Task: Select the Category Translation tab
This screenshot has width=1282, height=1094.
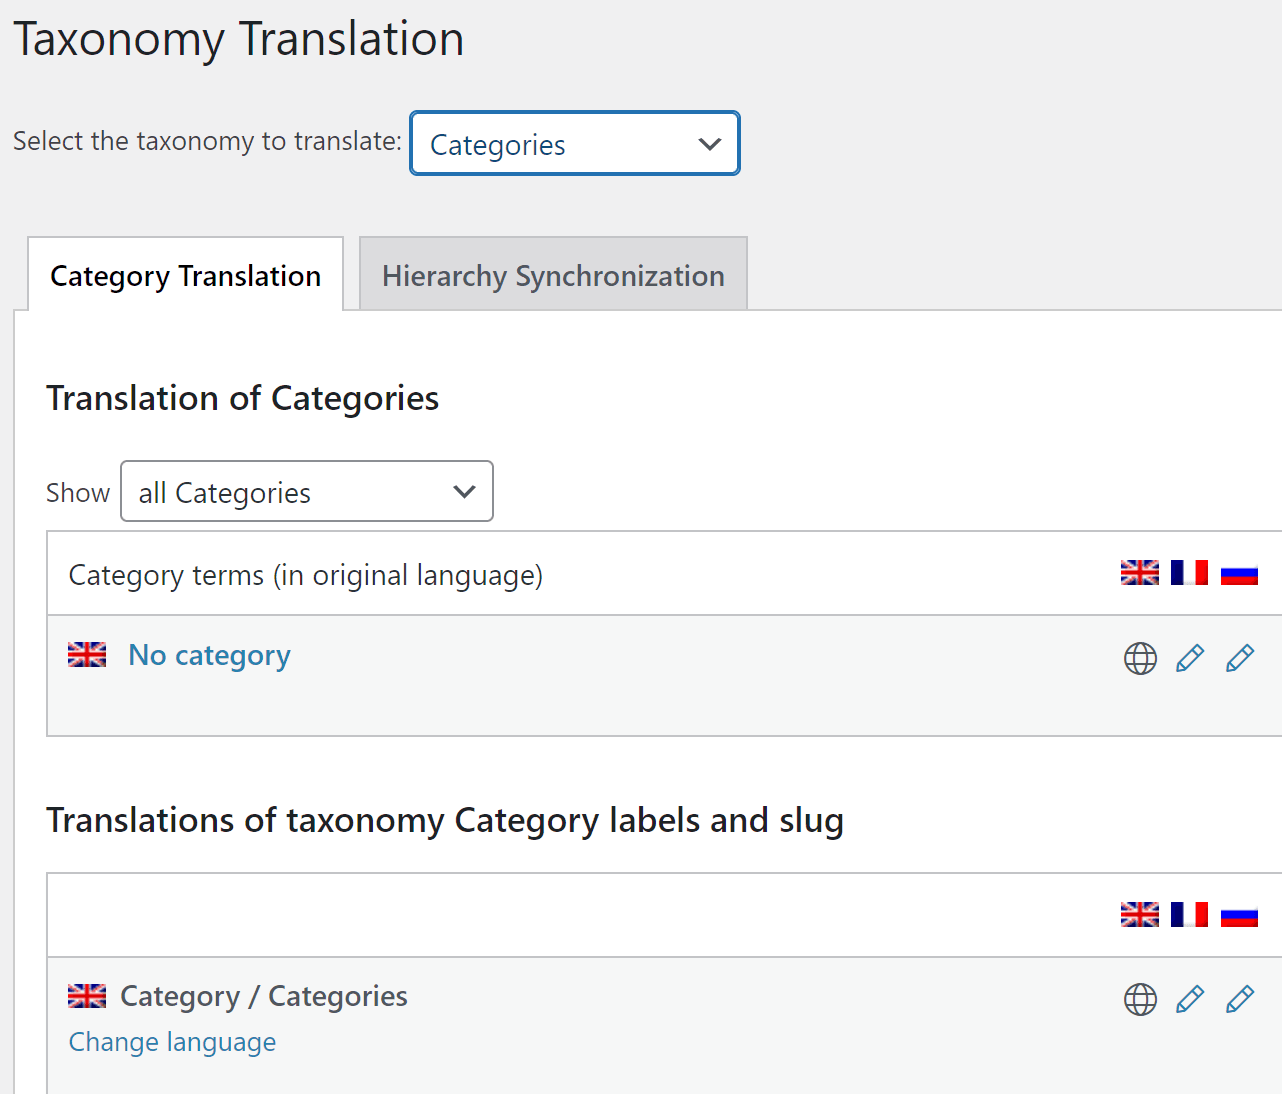Action: [186, 275]
